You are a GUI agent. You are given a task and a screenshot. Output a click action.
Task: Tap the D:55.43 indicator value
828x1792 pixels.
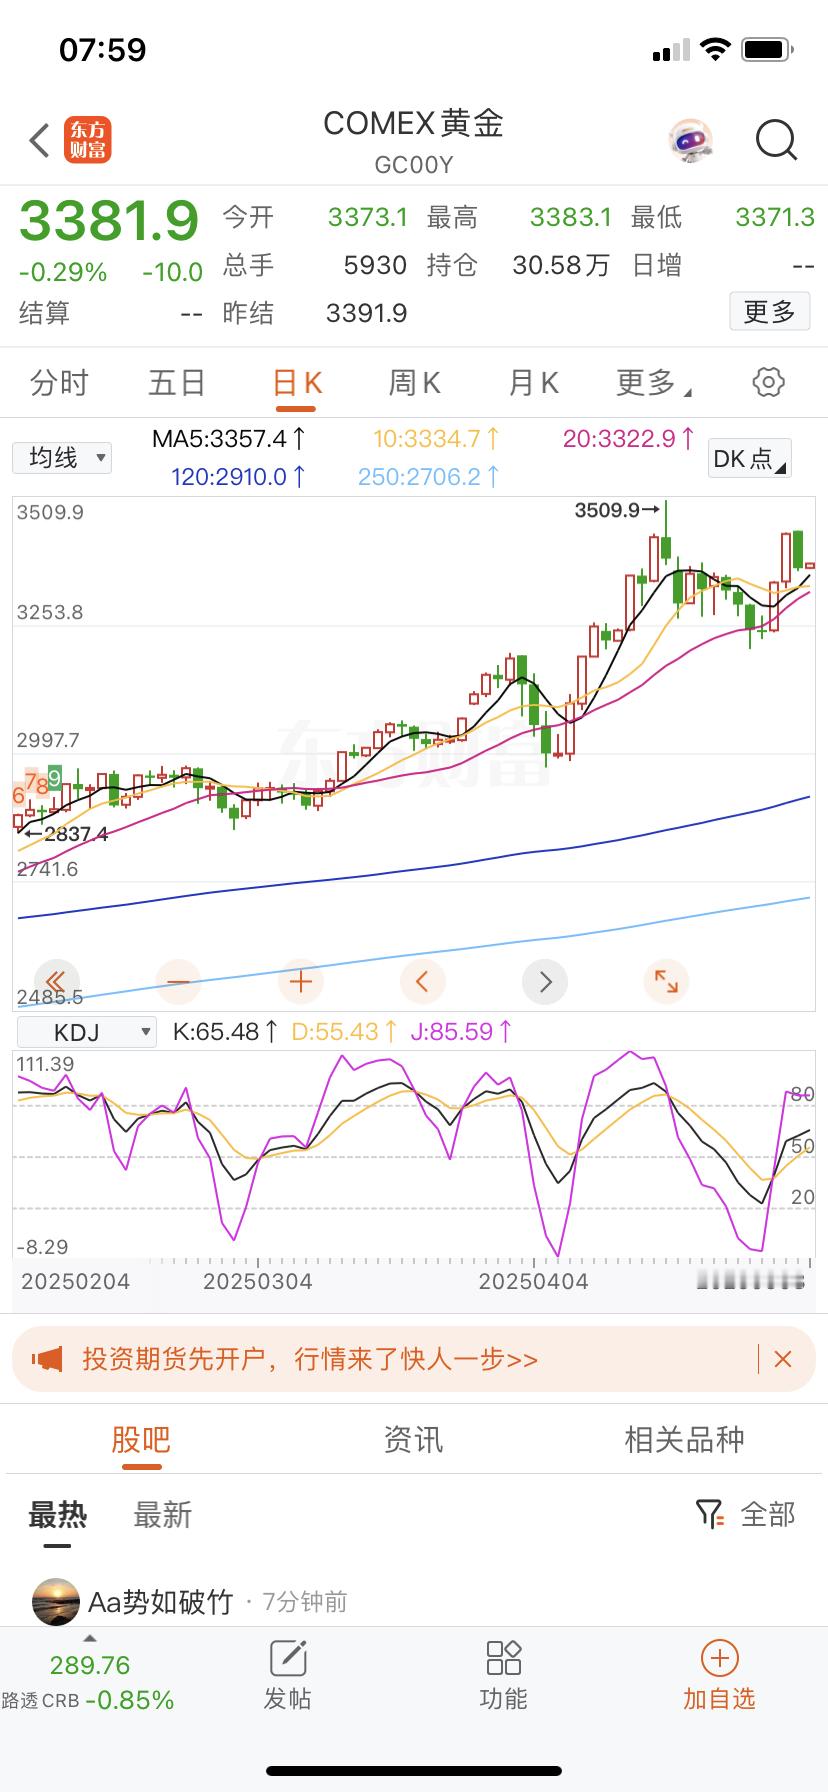344,1032
